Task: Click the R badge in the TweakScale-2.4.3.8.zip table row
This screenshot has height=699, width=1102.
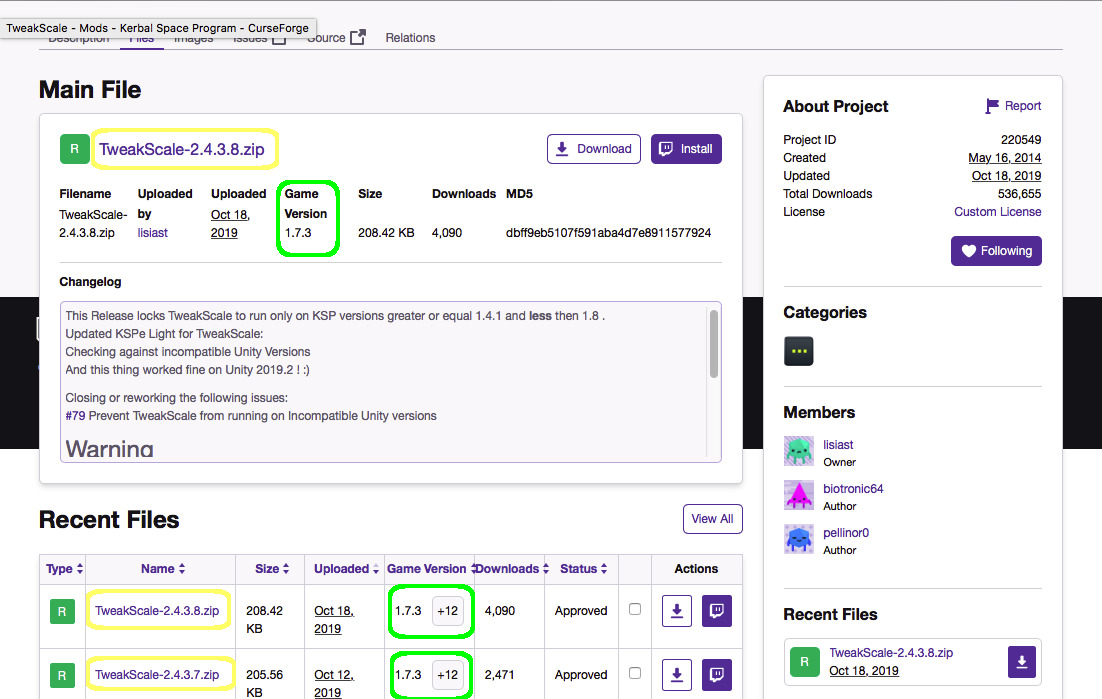Action: (62, 611)
